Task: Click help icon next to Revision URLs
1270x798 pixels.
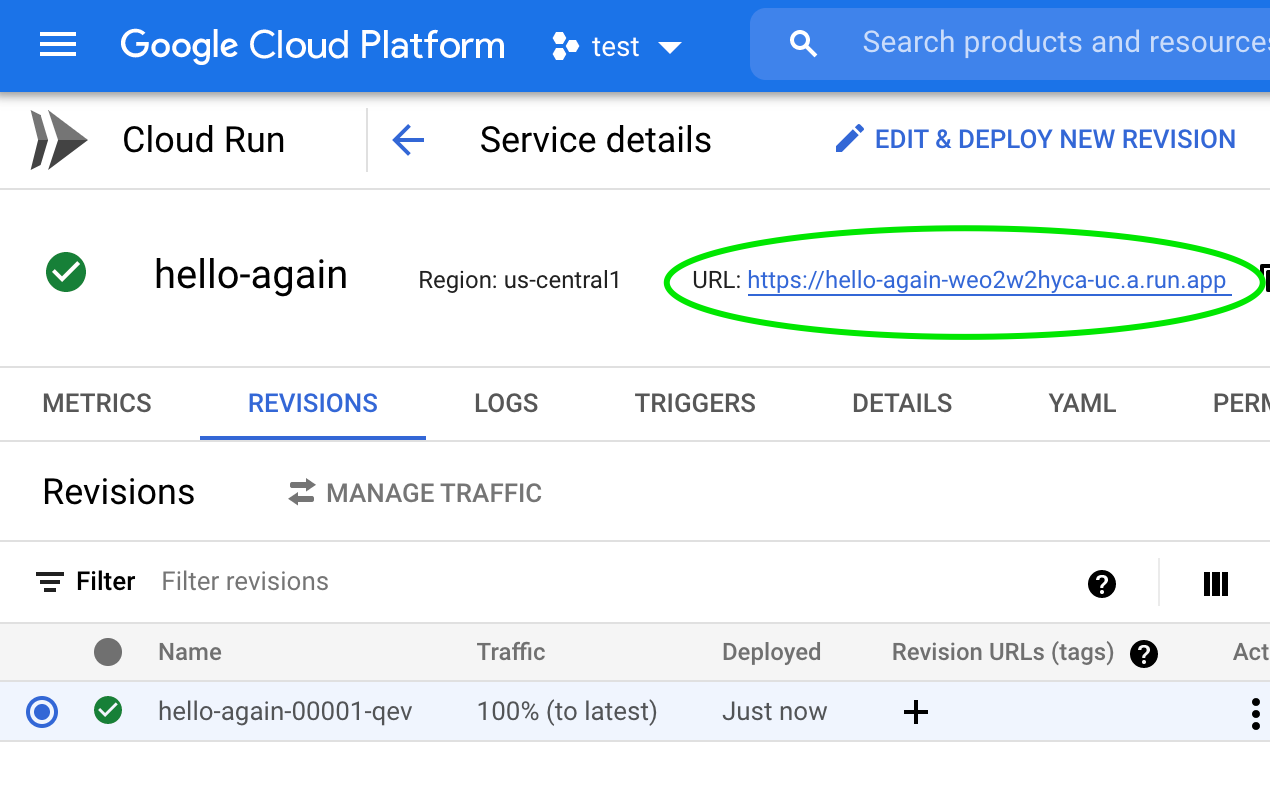Action: coord(1143,654)
